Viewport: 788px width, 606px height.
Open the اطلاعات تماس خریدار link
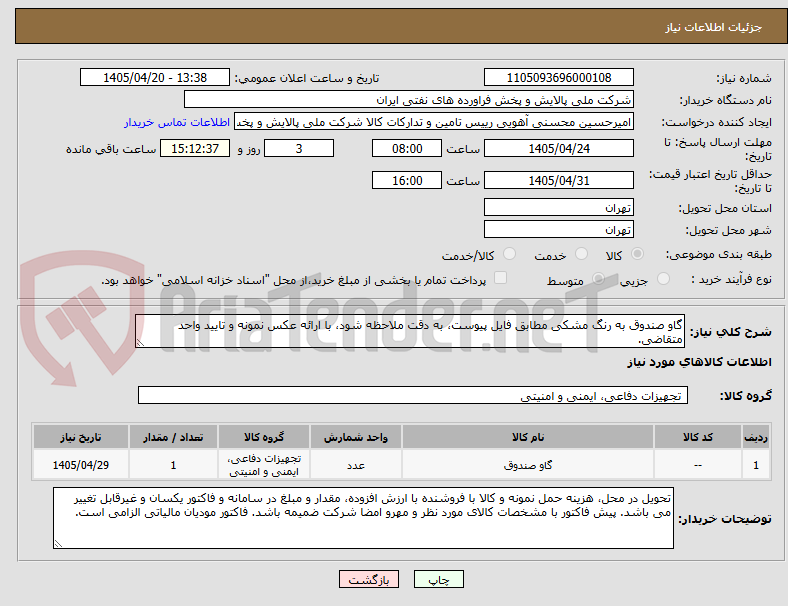pyautogui.click(x=177, y=122)
